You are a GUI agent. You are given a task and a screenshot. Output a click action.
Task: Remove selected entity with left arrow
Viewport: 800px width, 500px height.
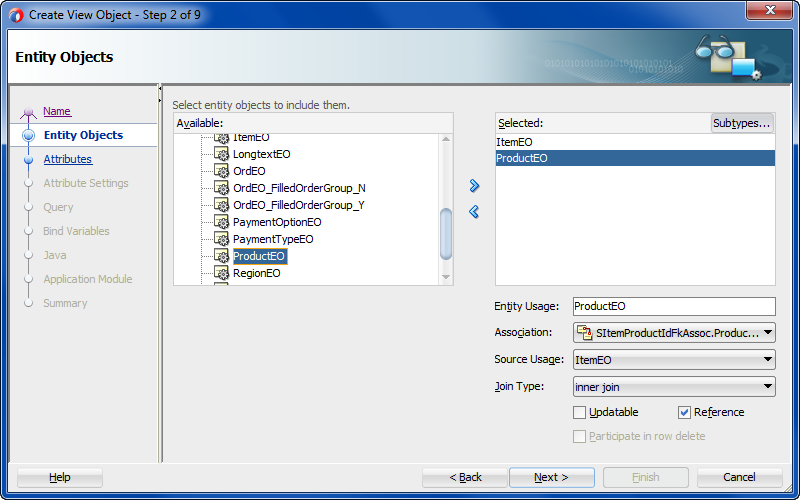[474, 211]
